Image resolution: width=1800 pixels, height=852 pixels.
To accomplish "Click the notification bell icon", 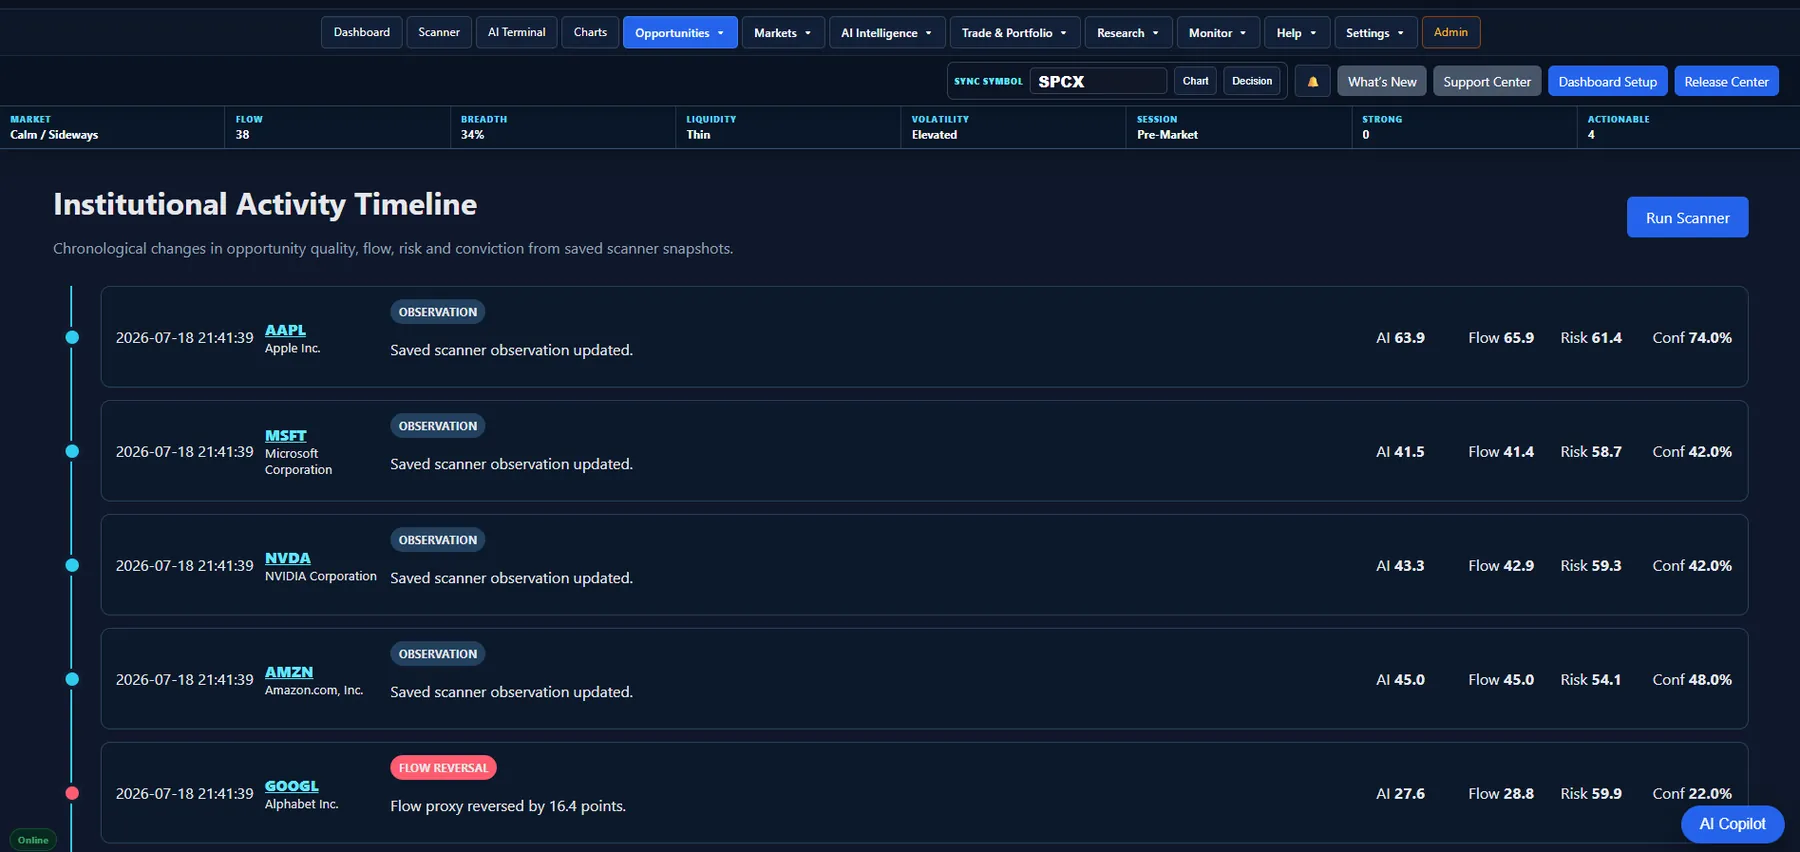I will coord(1312,81).
